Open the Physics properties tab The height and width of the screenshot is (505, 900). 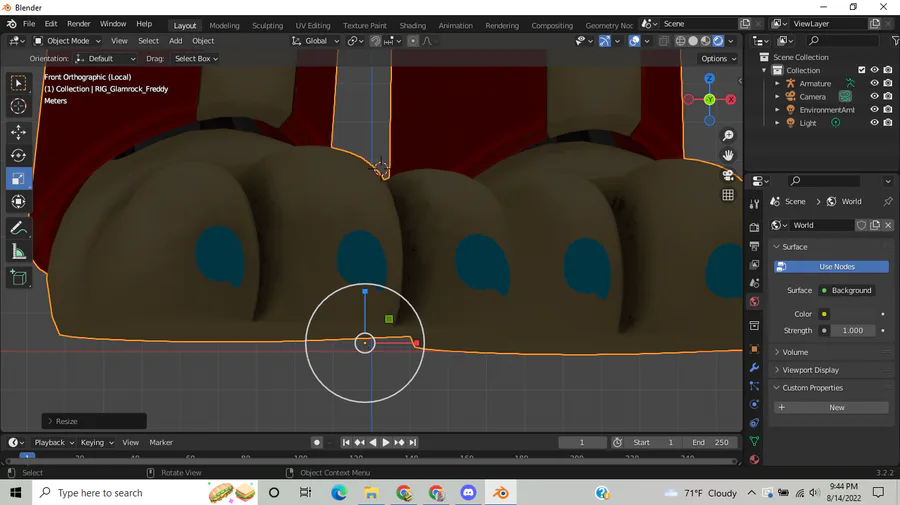point(754,404)
